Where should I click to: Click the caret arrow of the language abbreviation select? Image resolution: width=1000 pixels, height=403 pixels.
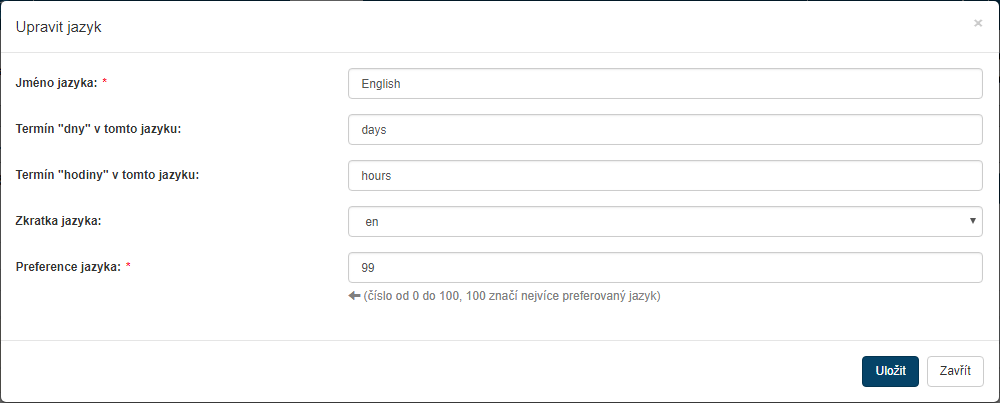point(973,221)
